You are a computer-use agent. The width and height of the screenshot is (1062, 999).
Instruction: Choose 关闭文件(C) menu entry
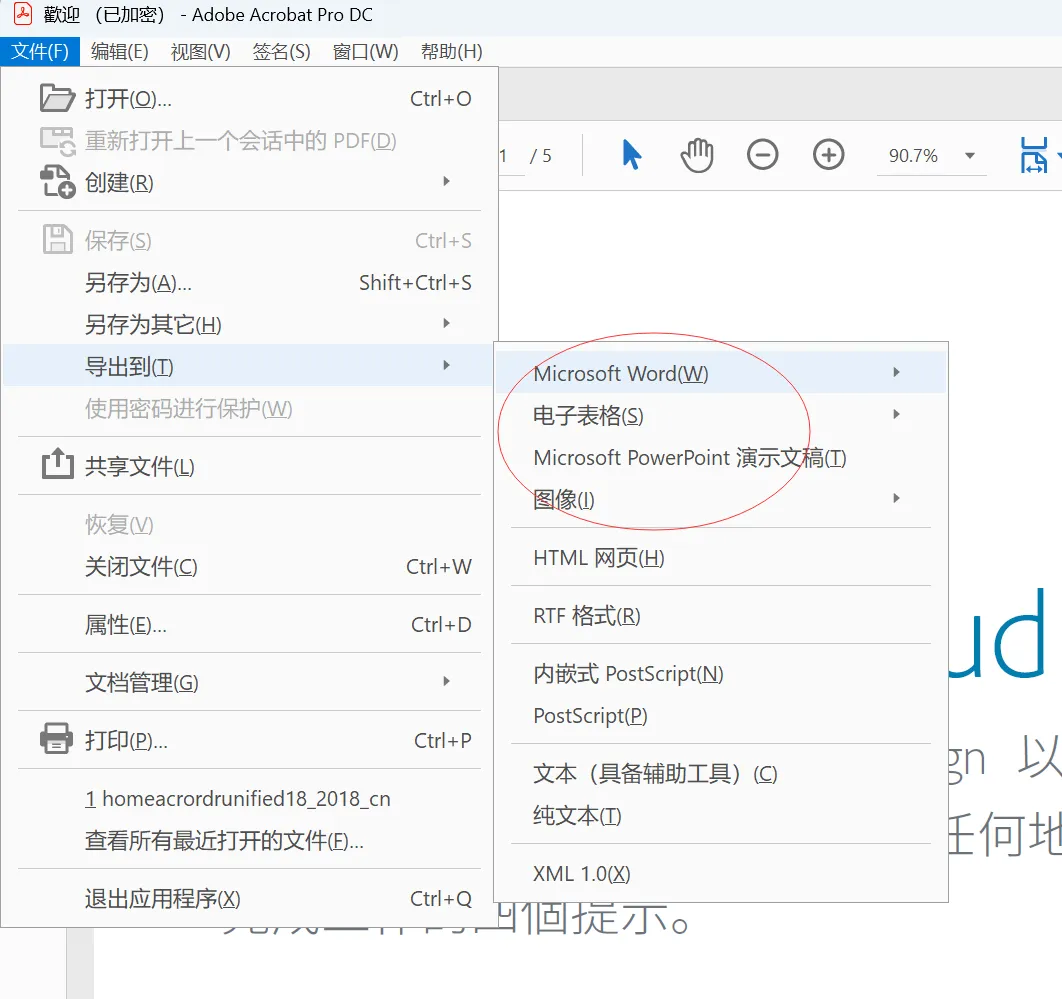click(249, 566)
